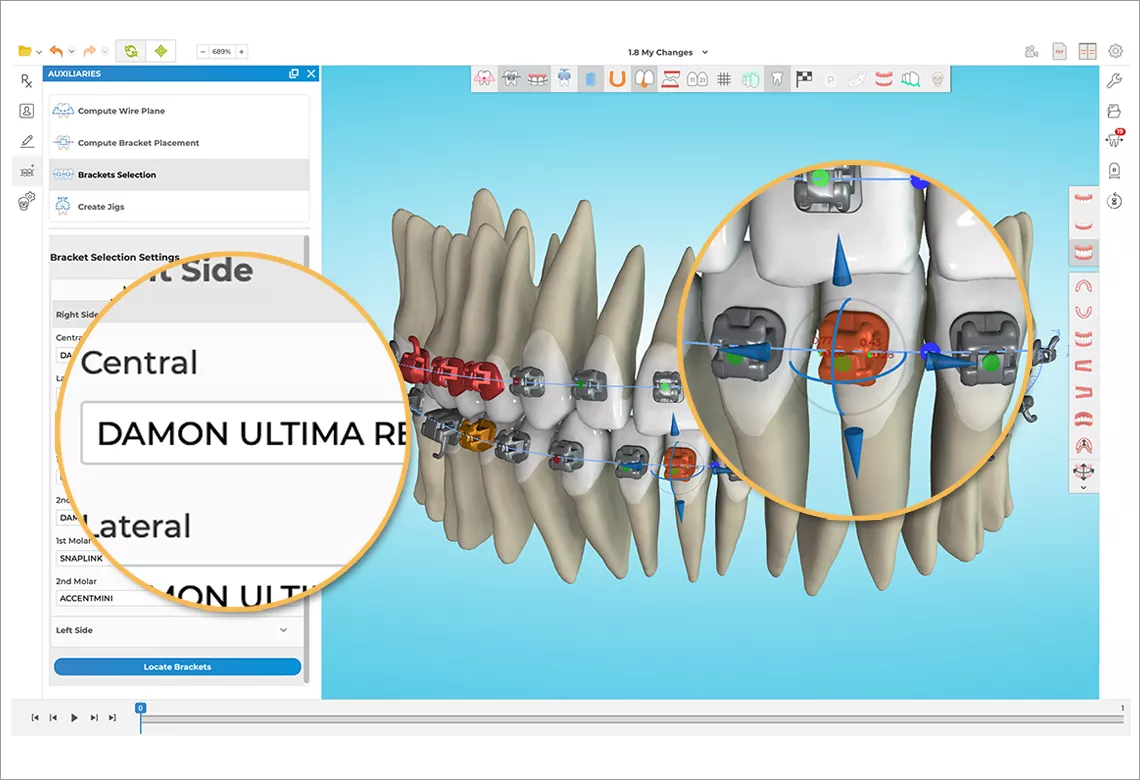The image size is (1140, 780).
Task: Click the orange undo arrow
Action: 56,51
